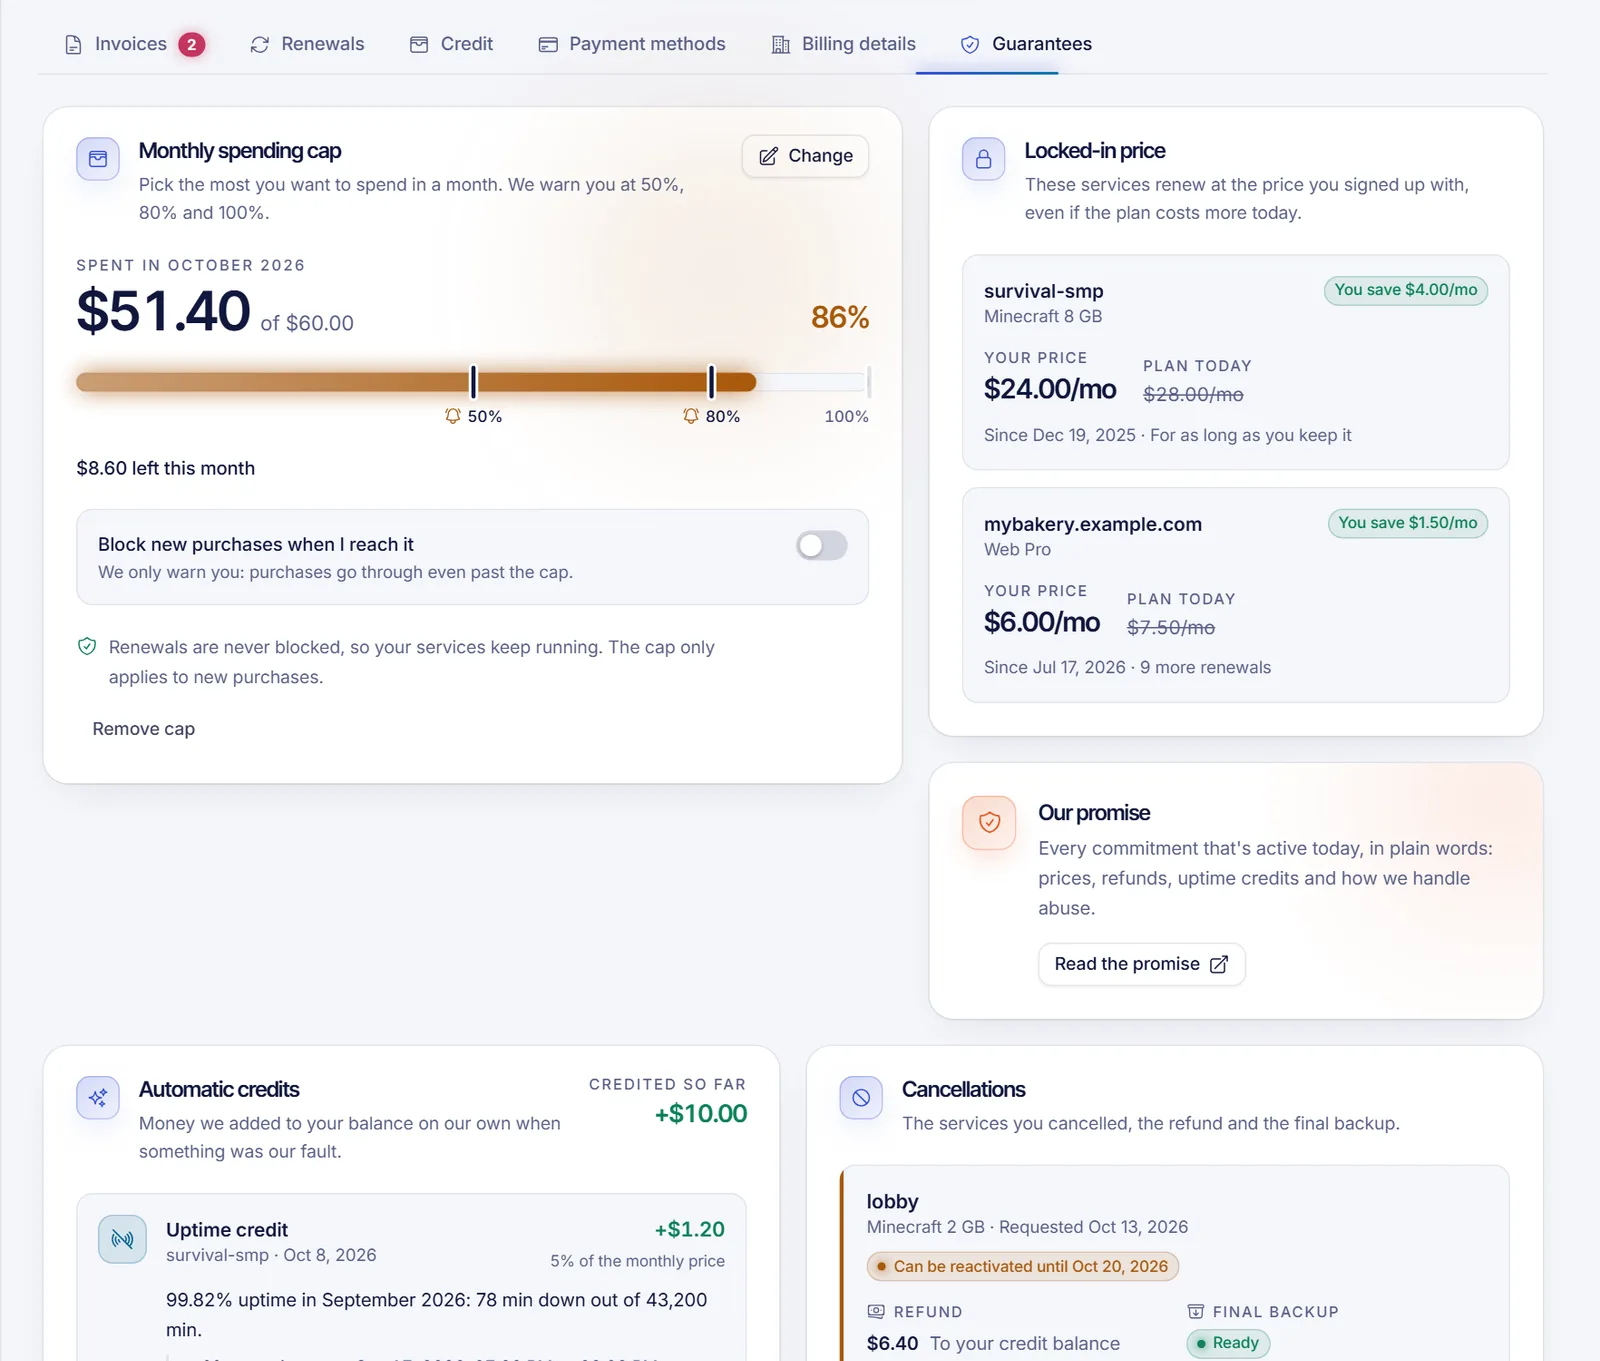This screenshot has height=1361, width=1600.
Task: Click the You save $4.00/mo badge
Action: click(1406, 290)
